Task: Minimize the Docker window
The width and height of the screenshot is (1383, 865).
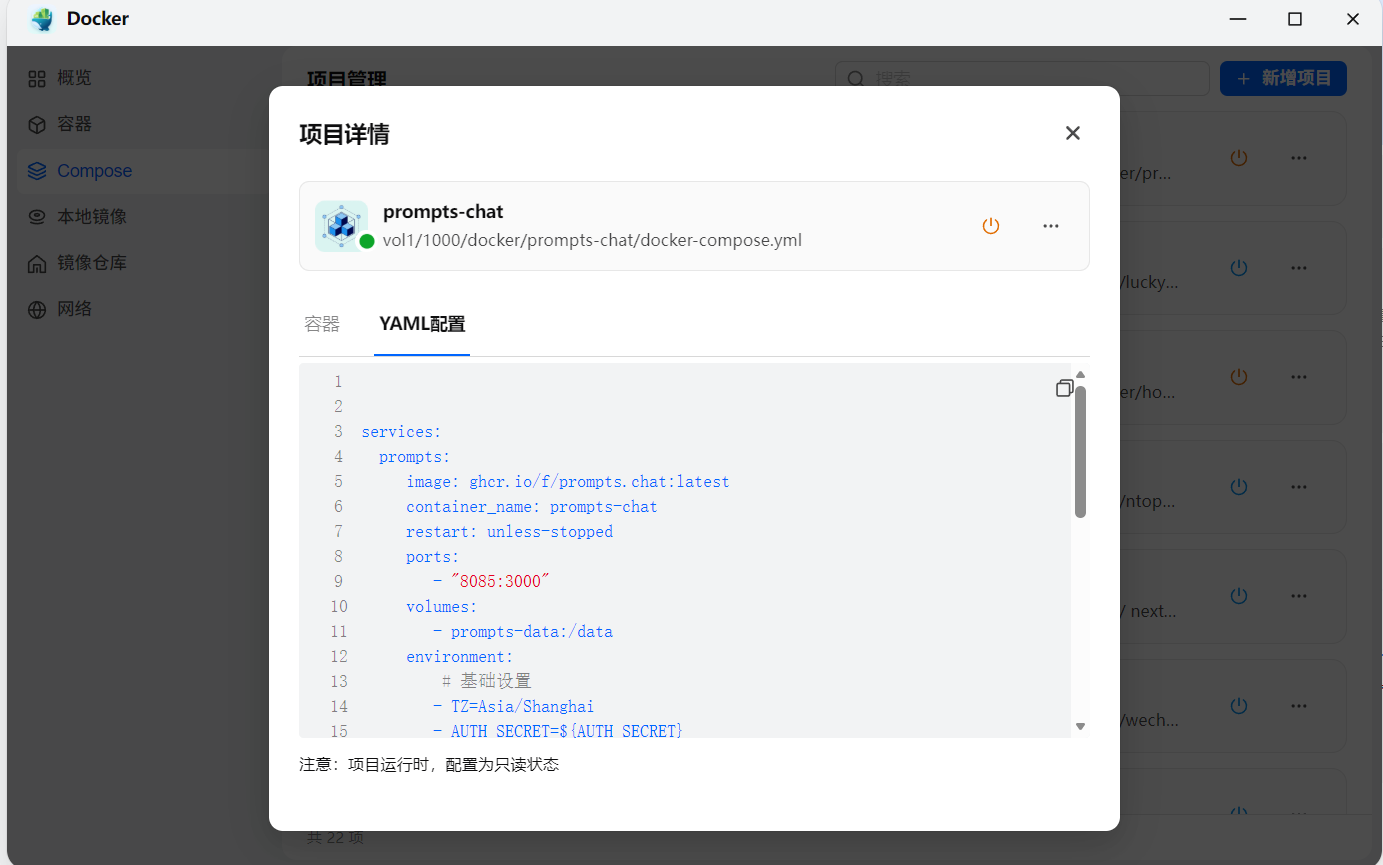Action: click(1238, 19)
